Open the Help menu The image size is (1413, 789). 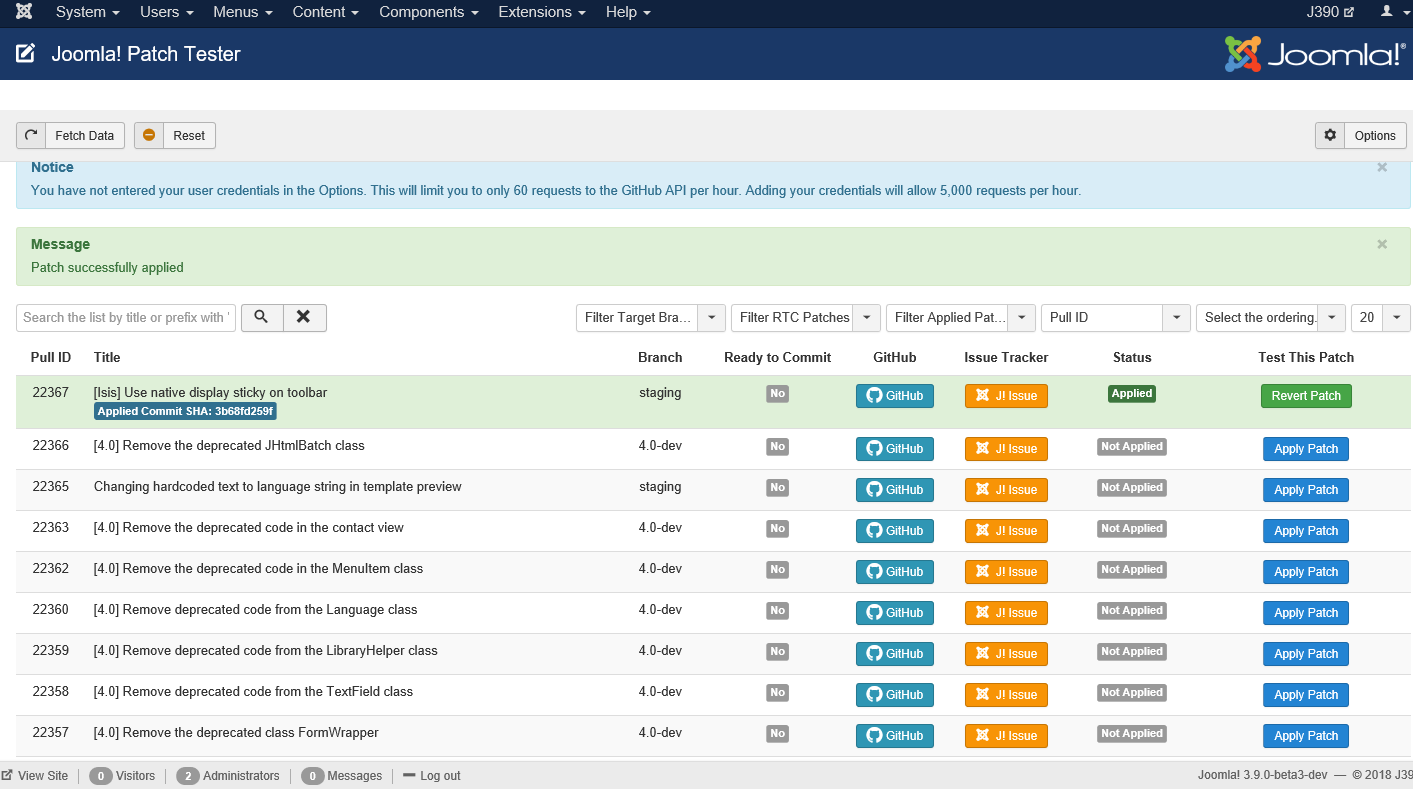tap(628, 12)
